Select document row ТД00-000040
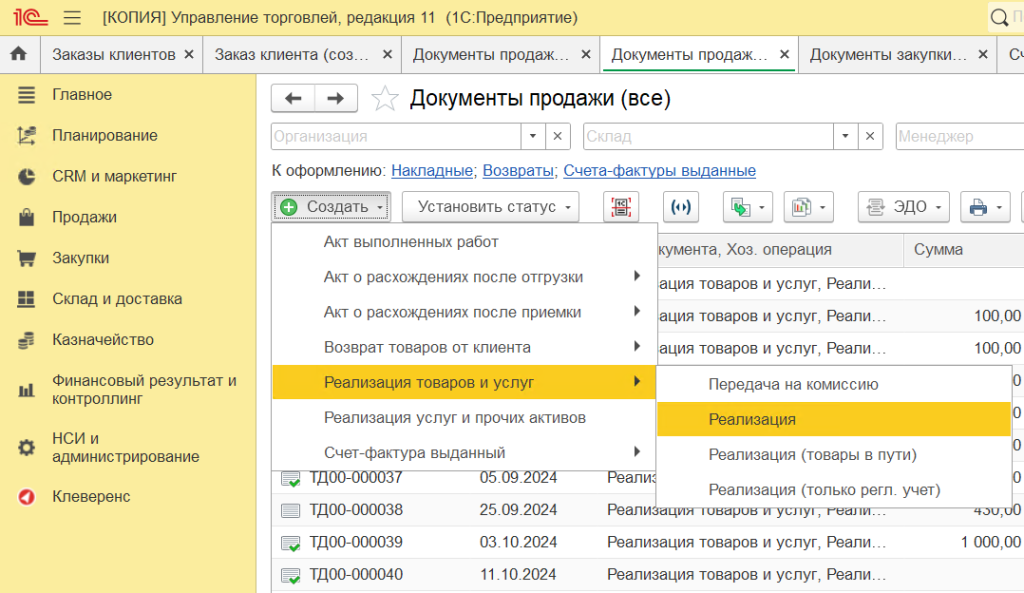1024x593 pixels. (x=647, y=575)
